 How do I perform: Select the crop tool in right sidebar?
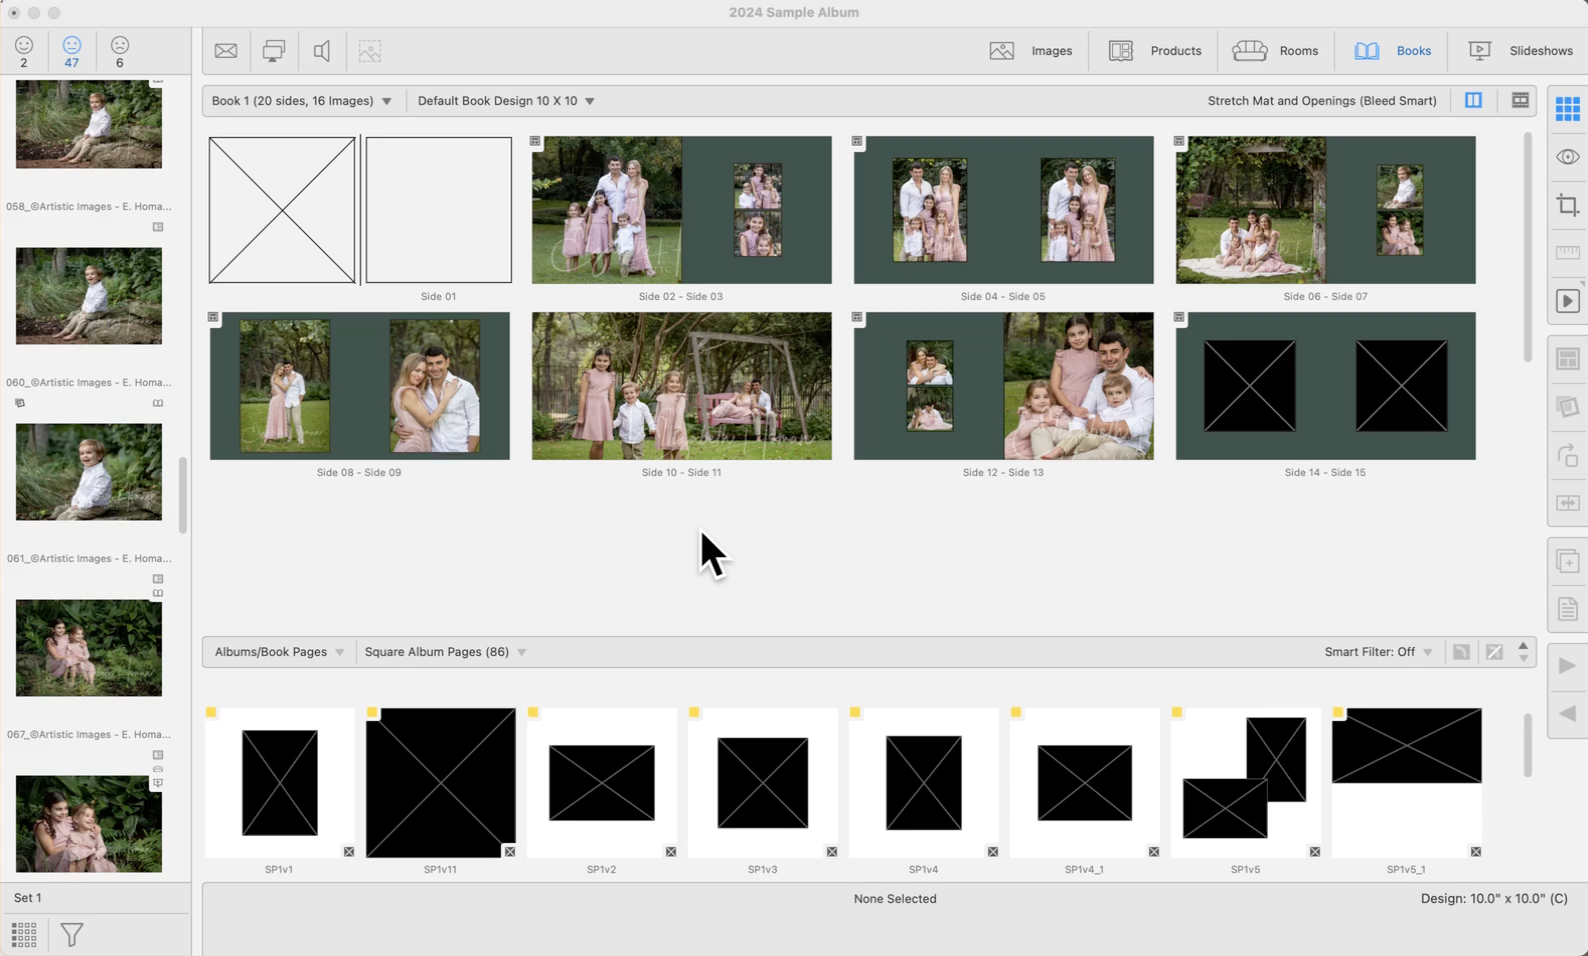[x=1567, y=206]
